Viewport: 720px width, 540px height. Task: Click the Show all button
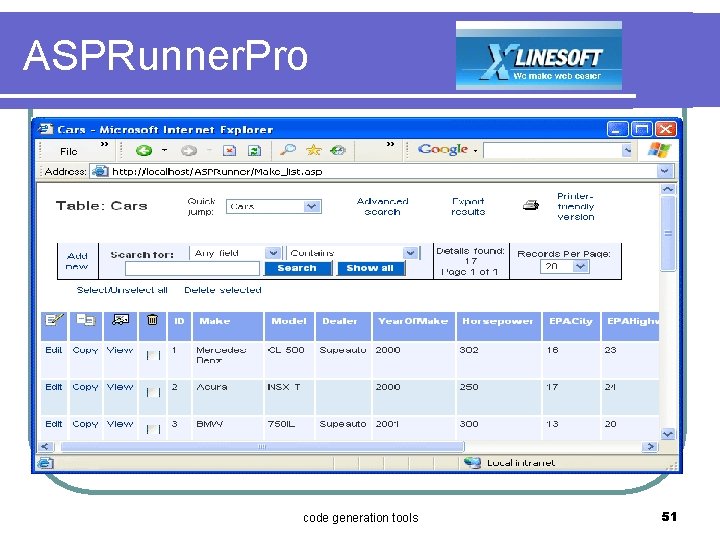coord(370,268)
